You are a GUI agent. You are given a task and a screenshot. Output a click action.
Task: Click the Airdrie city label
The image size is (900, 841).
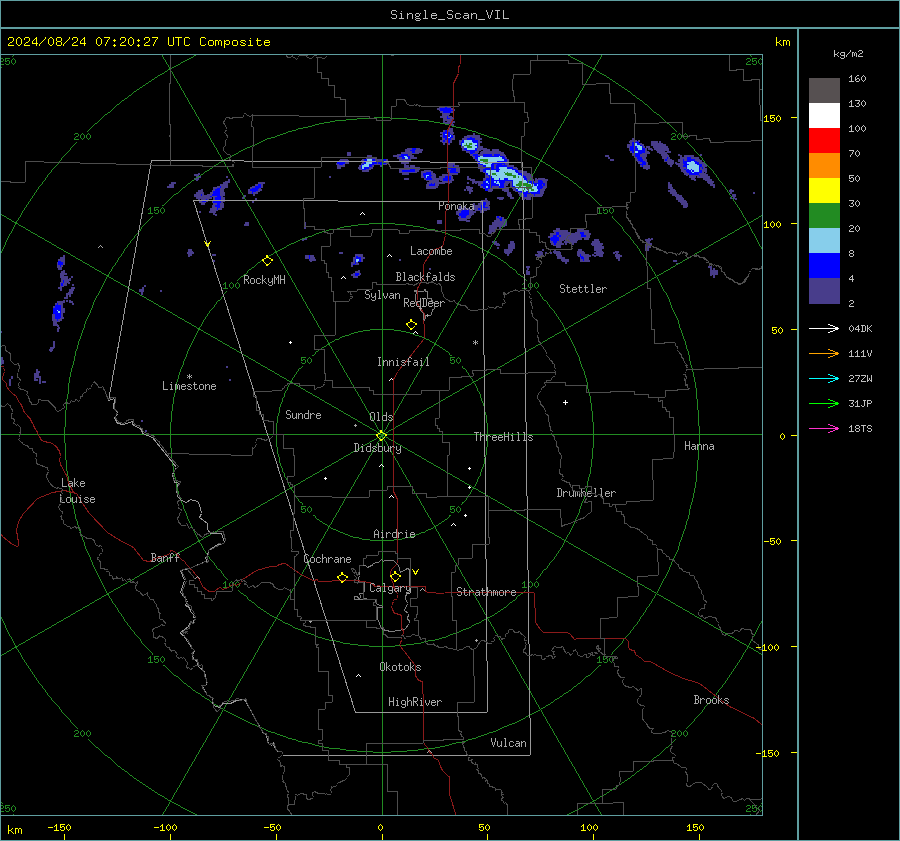(x=394, y=534)
